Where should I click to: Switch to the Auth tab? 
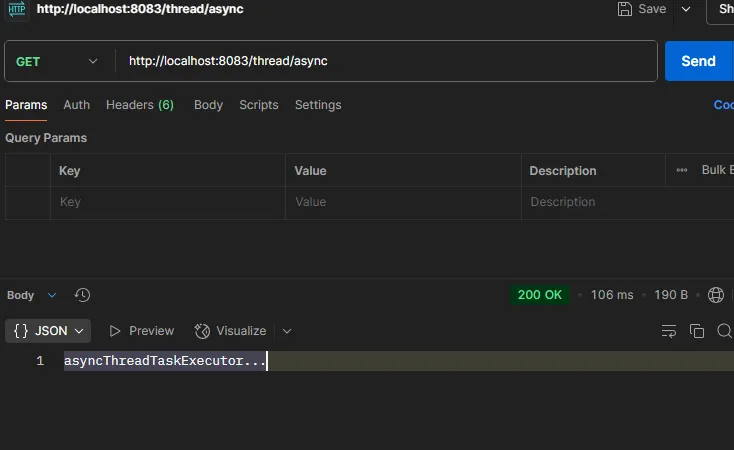77,105
